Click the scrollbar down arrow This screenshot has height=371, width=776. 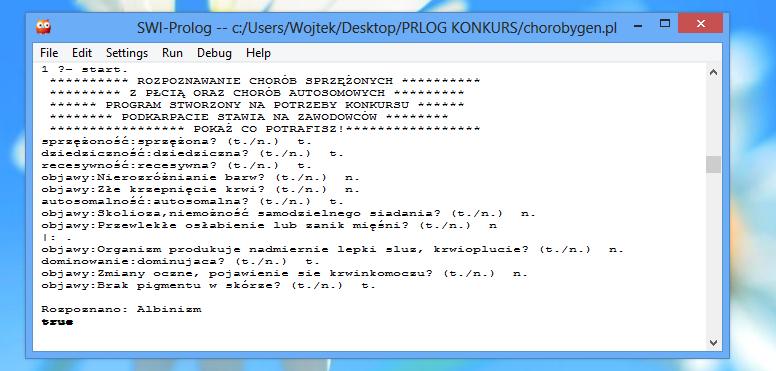(x=713, y=342)
